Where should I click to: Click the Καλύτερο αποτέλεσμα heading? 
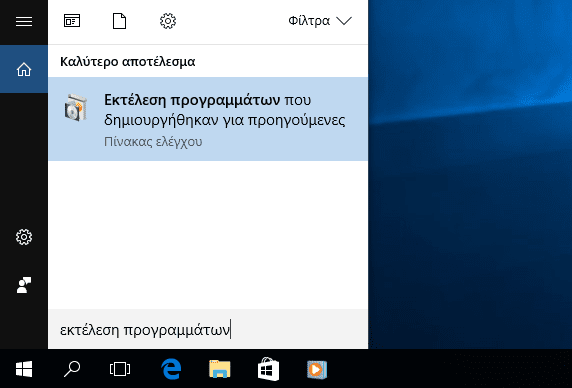tap(127, 62)
